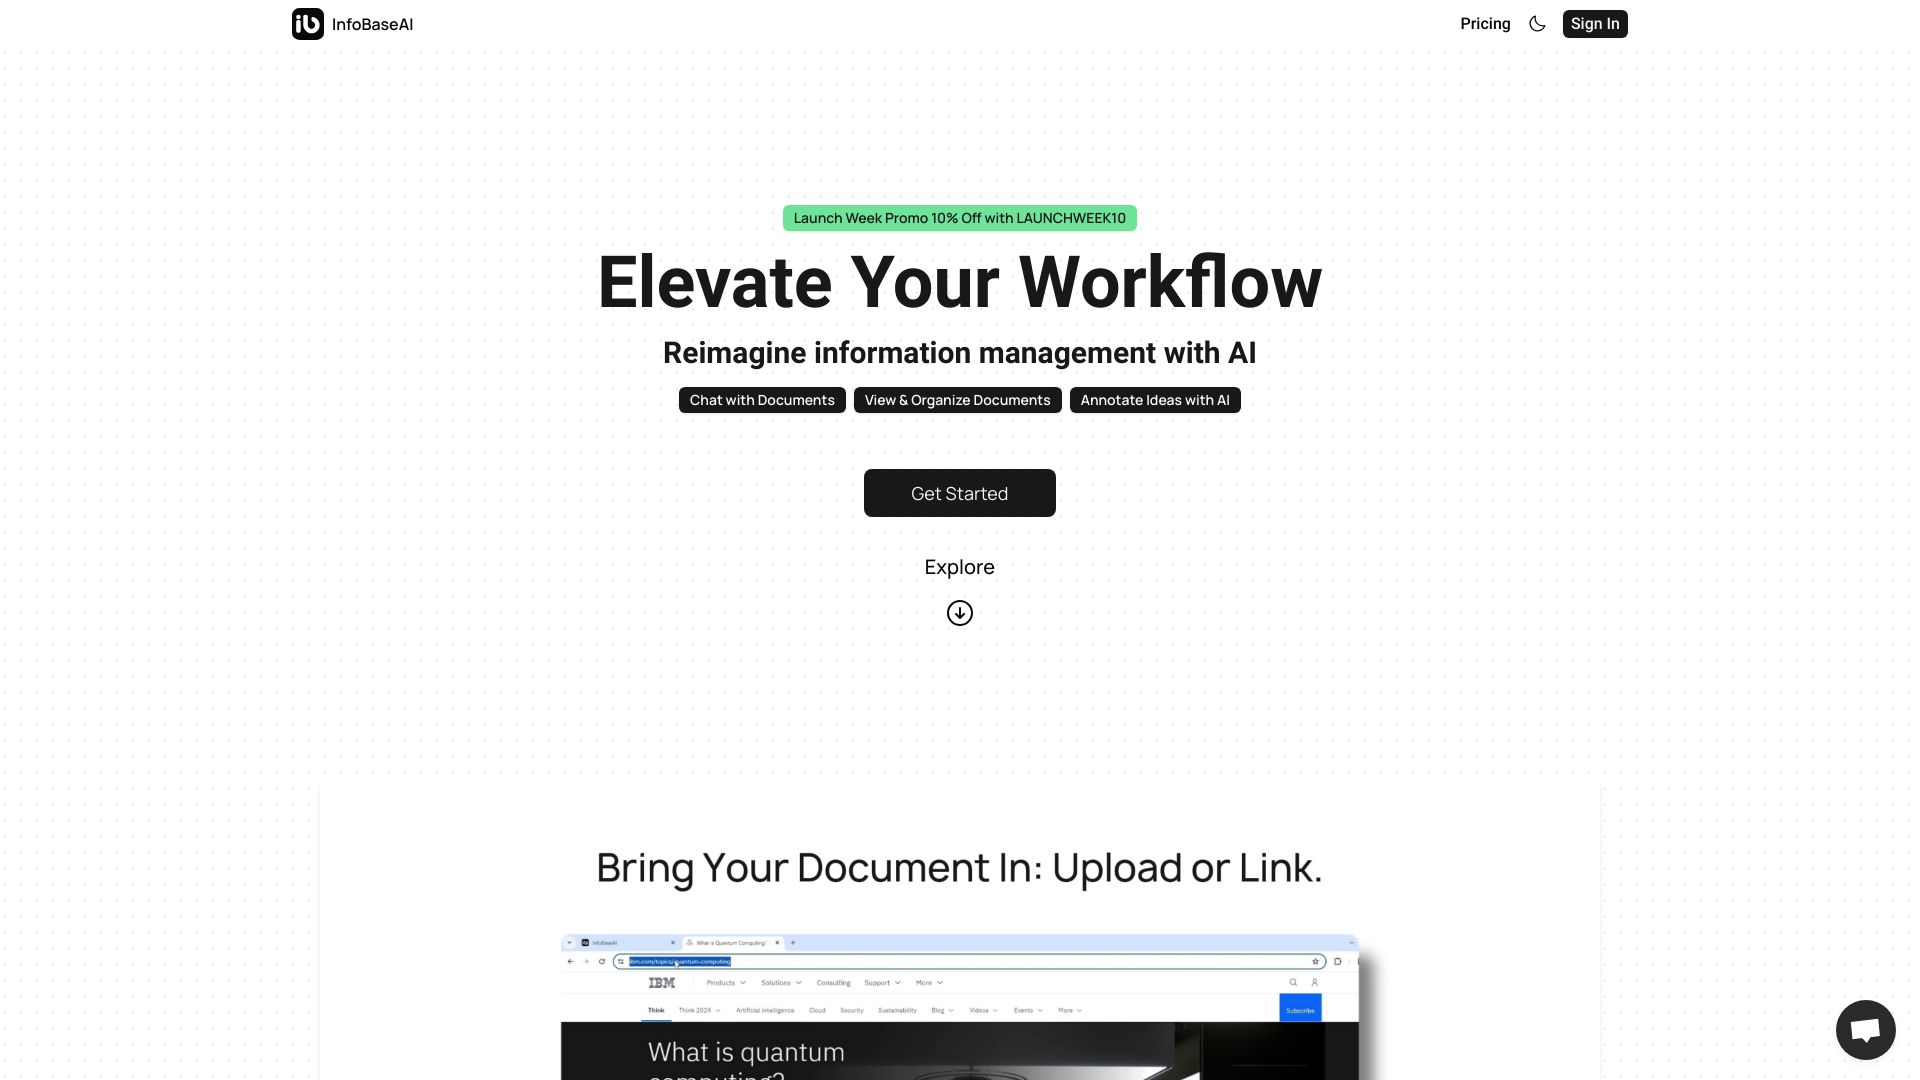Open the chat support bubble icon

pos(1865,1030)
